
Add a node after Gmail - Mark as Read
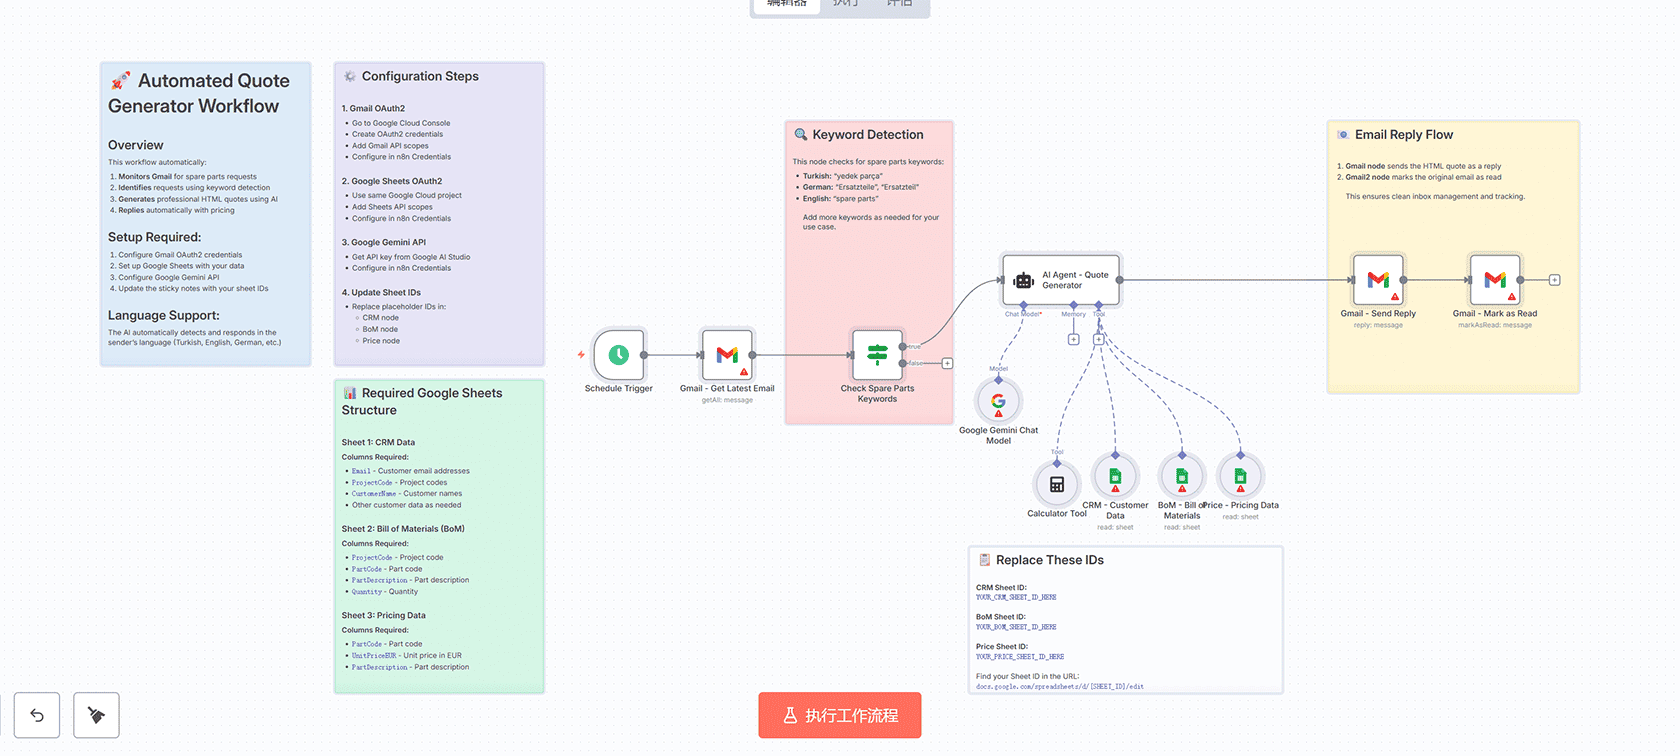point(1554,280)
